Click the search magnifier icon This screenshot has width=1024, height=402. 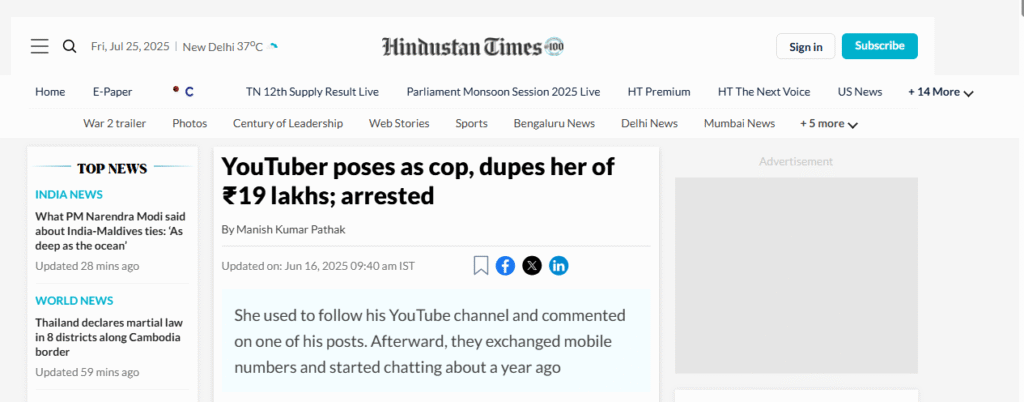tap(69, 46)
